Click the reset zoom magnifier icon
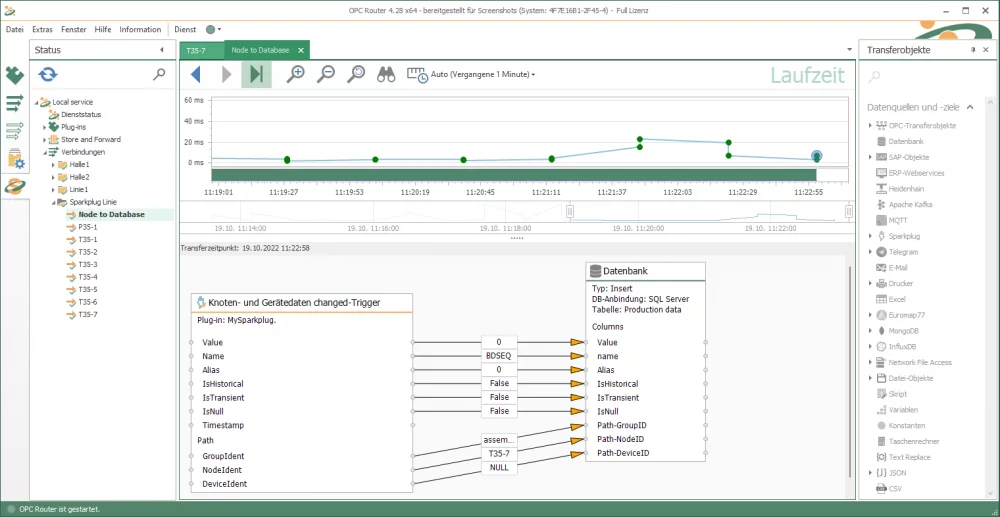Image resolution: width=1000 pixels, height=517 pixels. 356,74
